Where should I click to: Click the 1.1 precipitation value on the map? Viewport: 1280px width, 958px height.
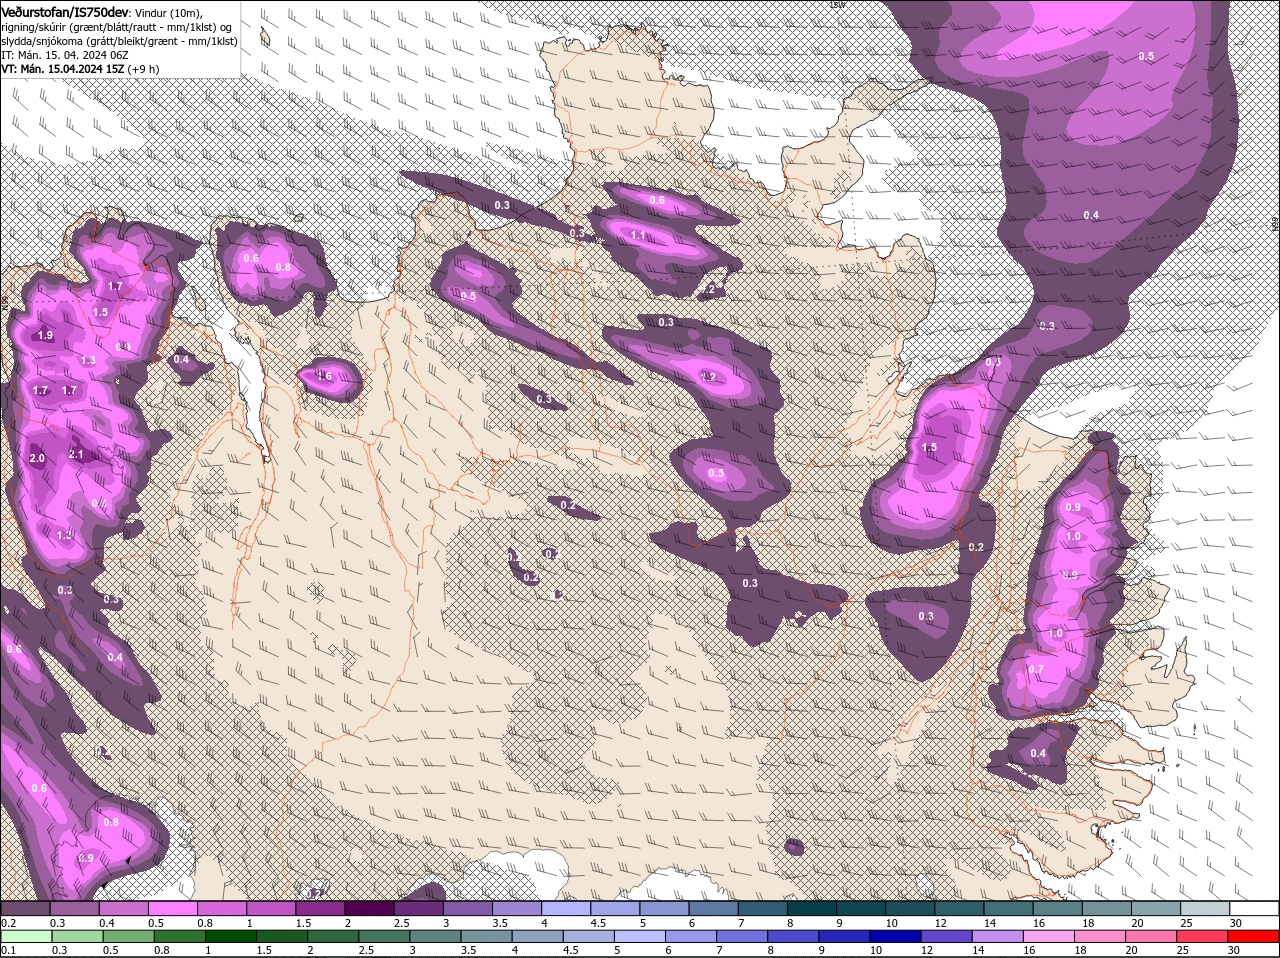pos(640,237)
